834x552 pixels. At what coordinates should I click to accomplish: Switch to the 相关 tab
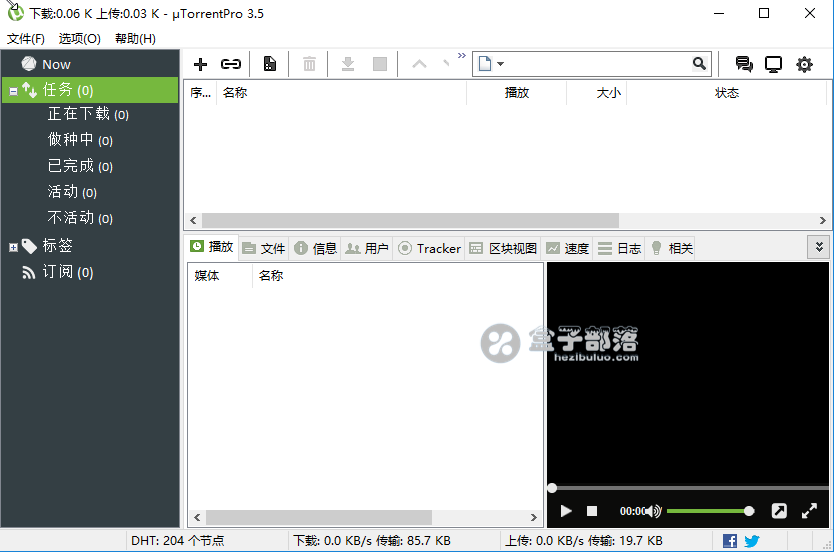pos(671,248)
